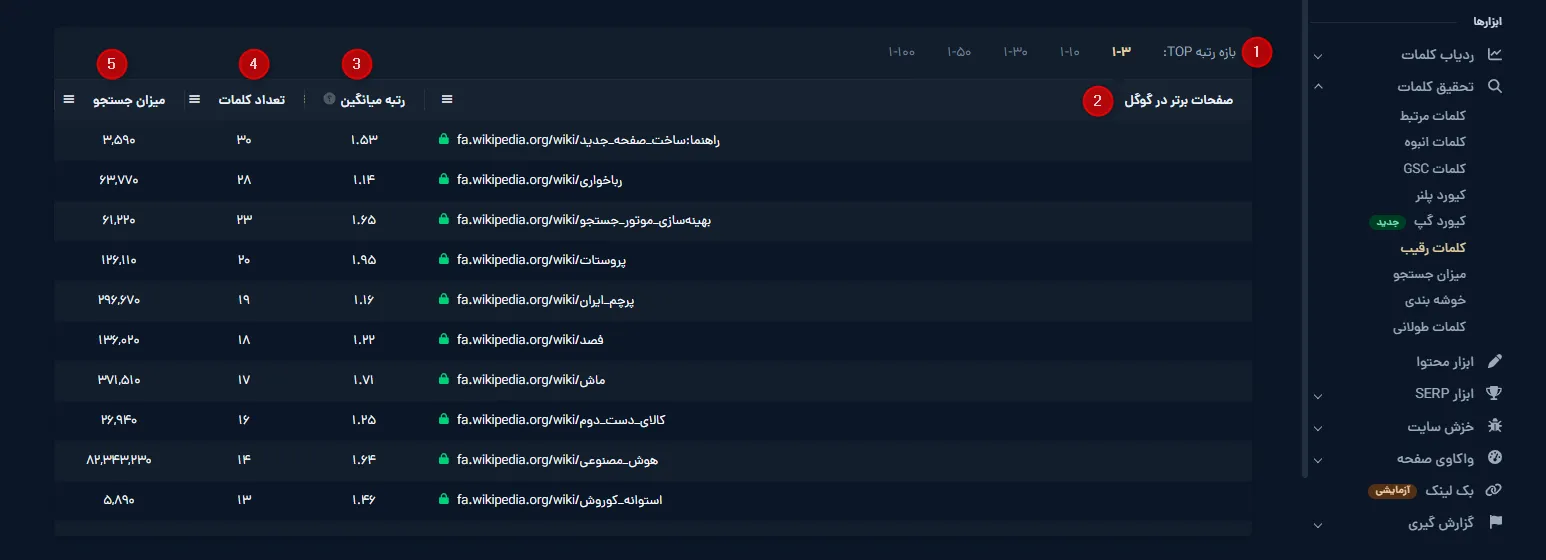Sort by the رتبه میانگین column header
Viewport: 1546px width, 560px height.
click(x=375, y=99)
